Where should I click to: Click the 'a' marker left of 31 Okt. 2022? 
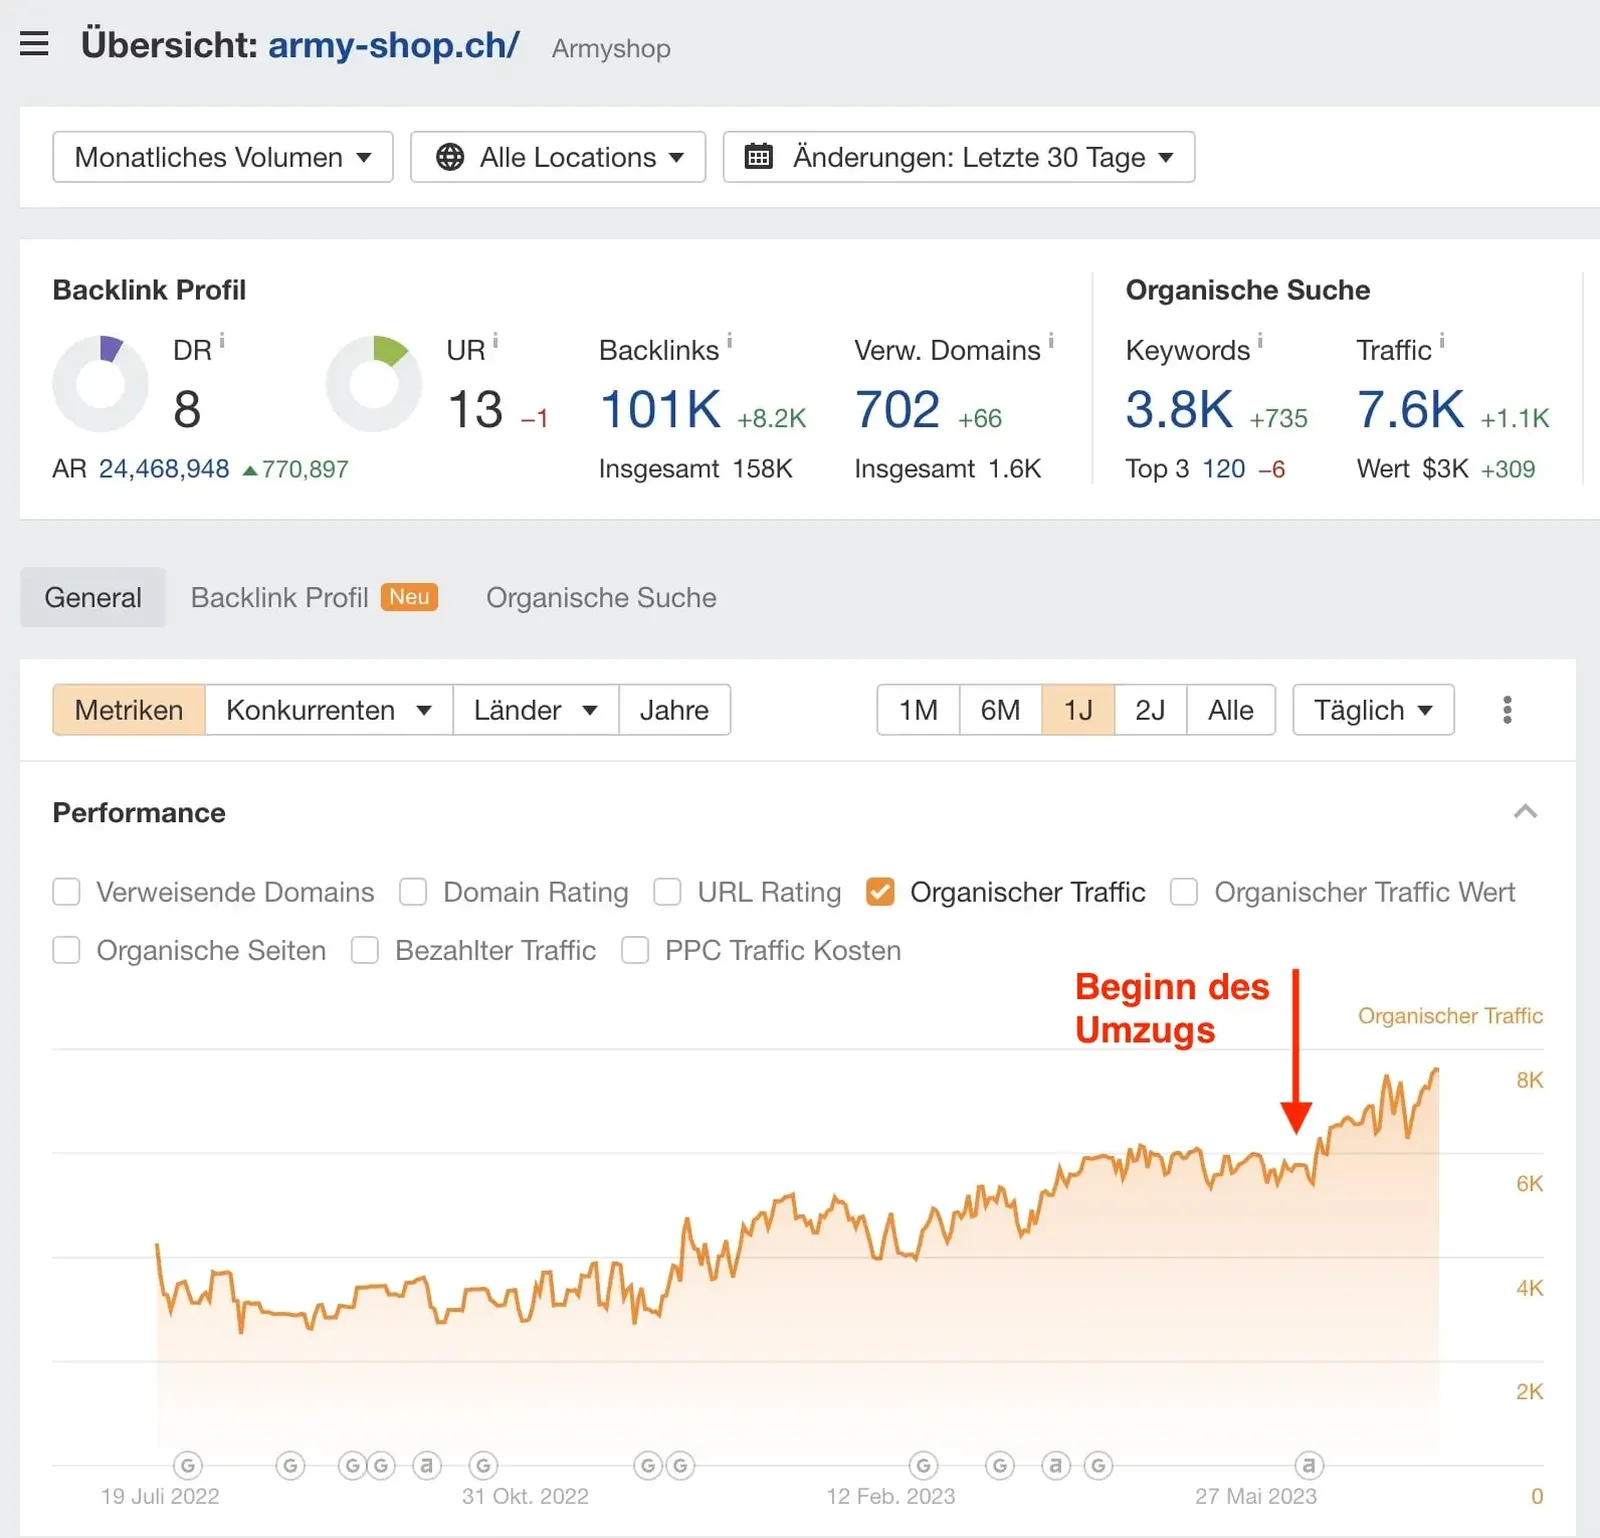pyautogui.click(x=427, y=1466)
